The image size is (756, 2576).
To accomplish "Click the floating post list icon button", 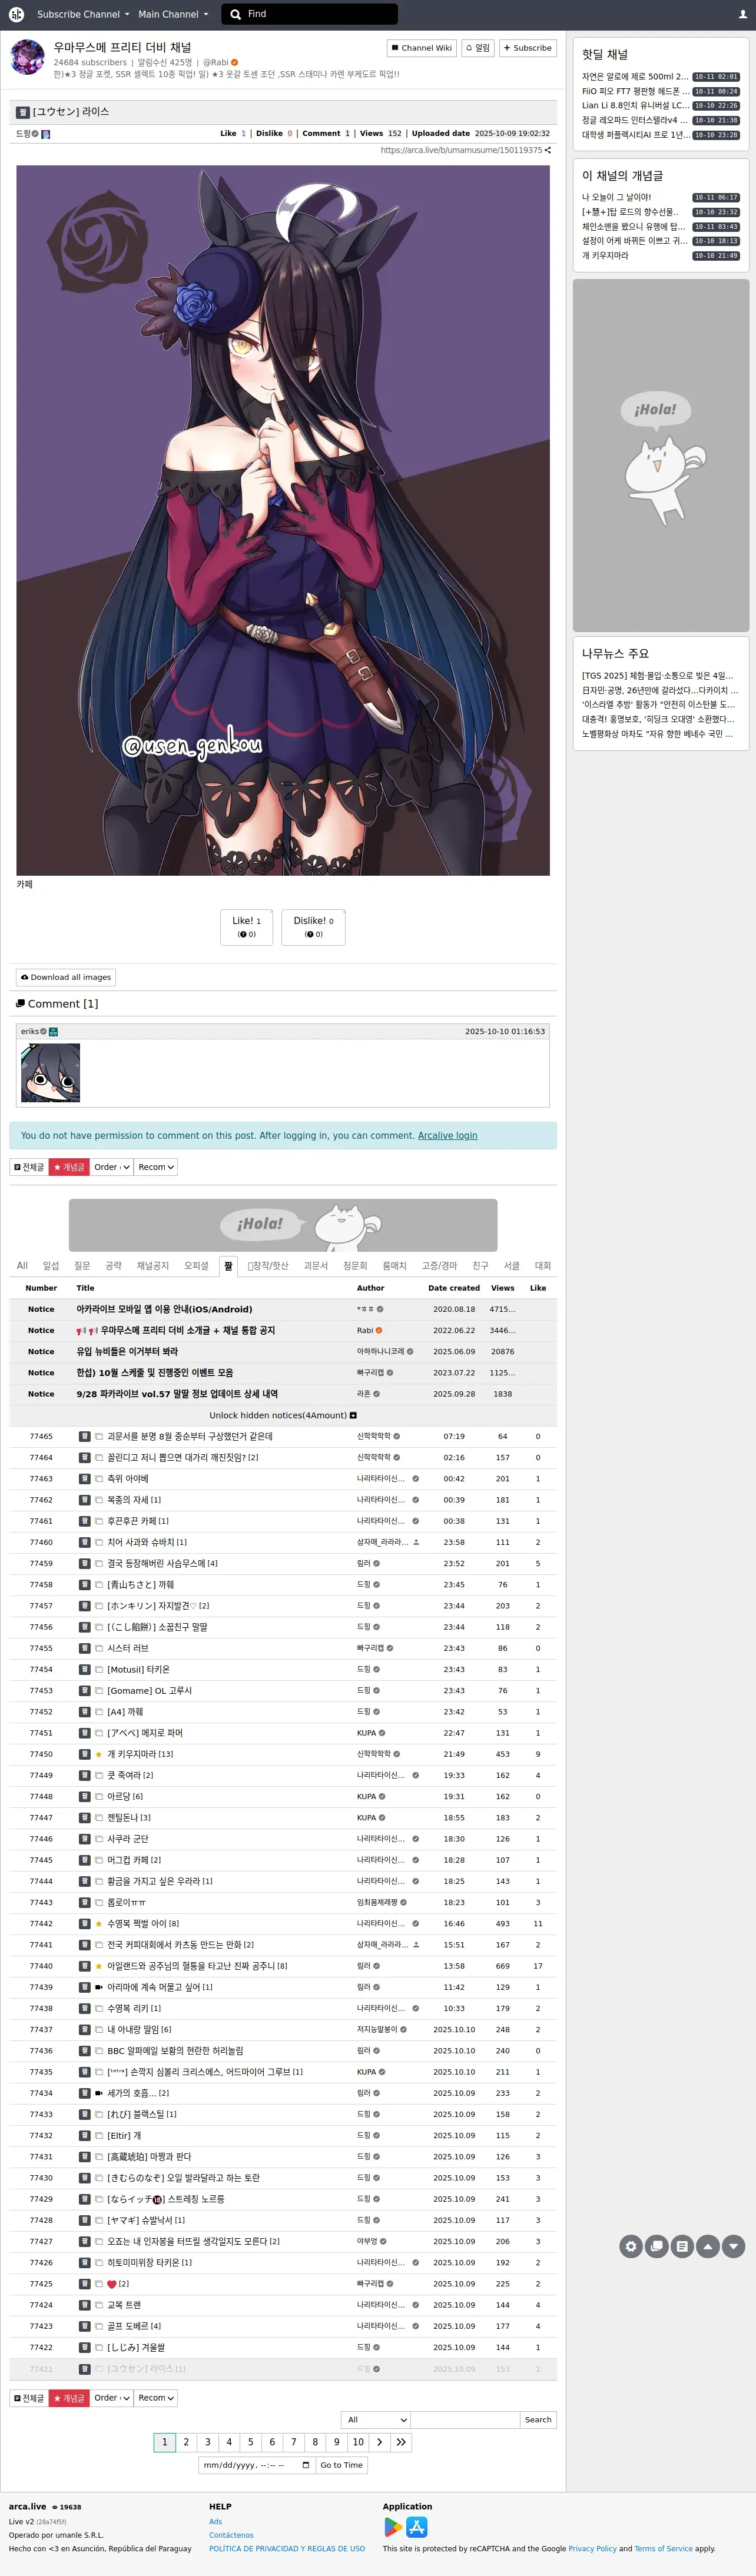I will click(x=682, y=2246).
